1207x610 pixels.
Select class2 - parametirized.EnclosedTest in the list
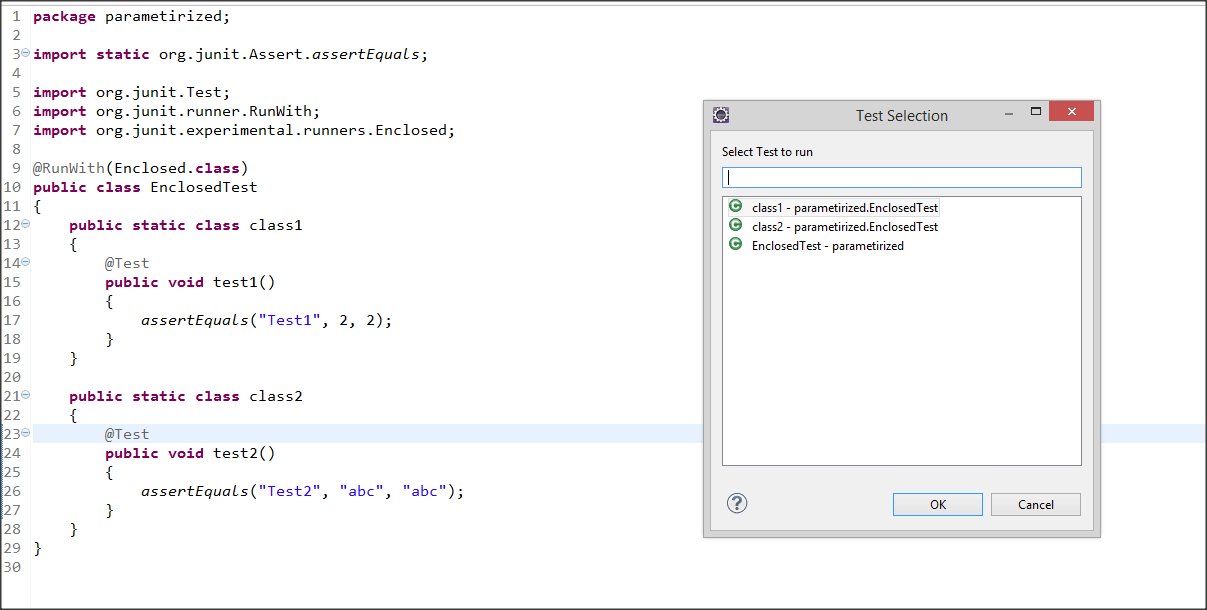(x=844, y=227)
